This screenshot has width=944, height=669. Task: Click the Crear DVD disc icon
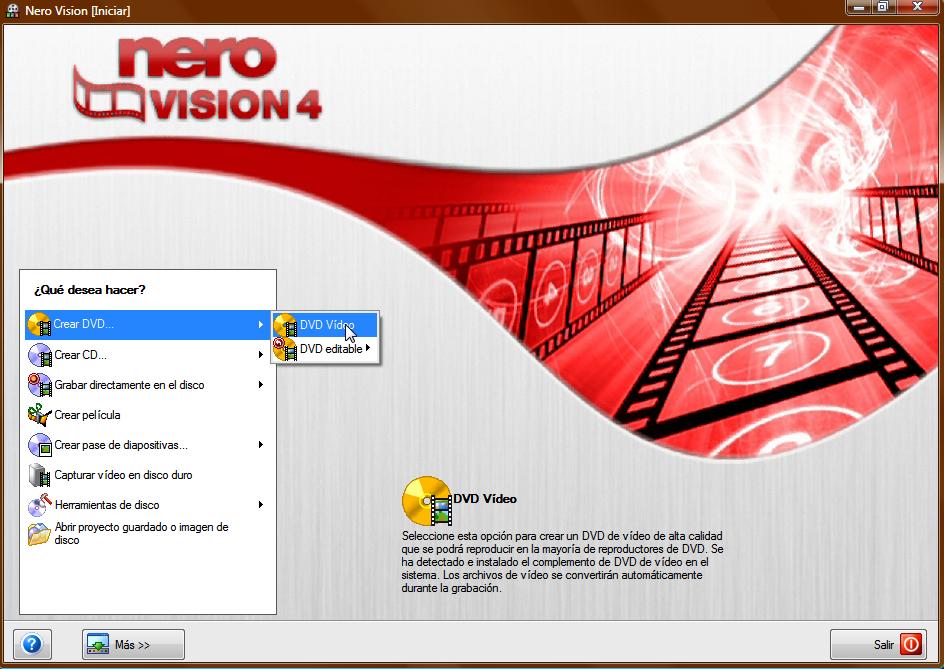(x=40, y=325)
